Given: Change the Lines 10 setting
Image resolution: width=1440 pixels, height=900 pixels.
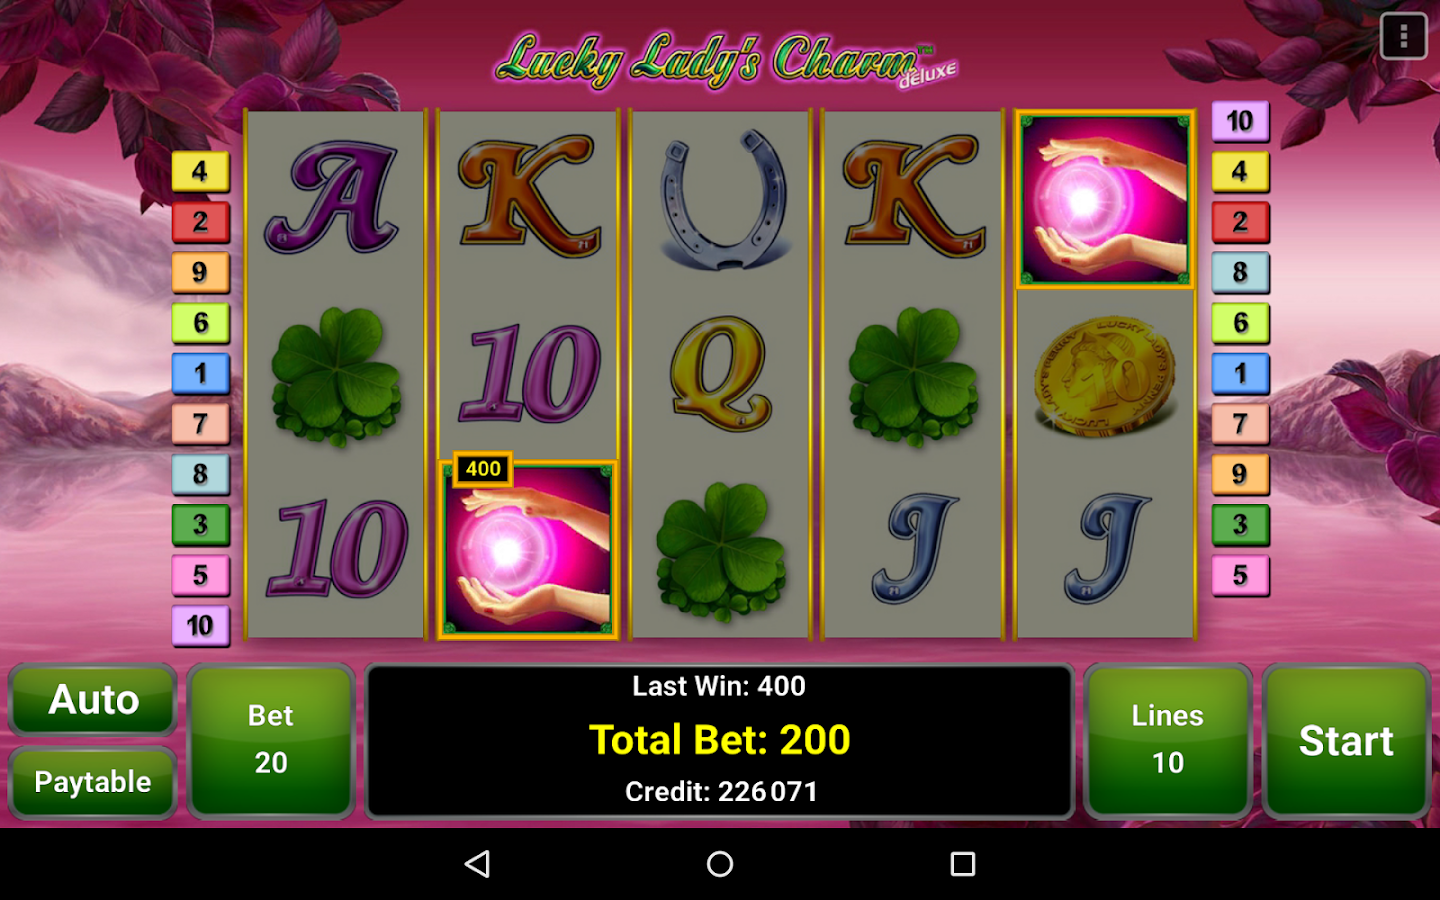Looking at the screenshot, I should (x=1167, y=740).
